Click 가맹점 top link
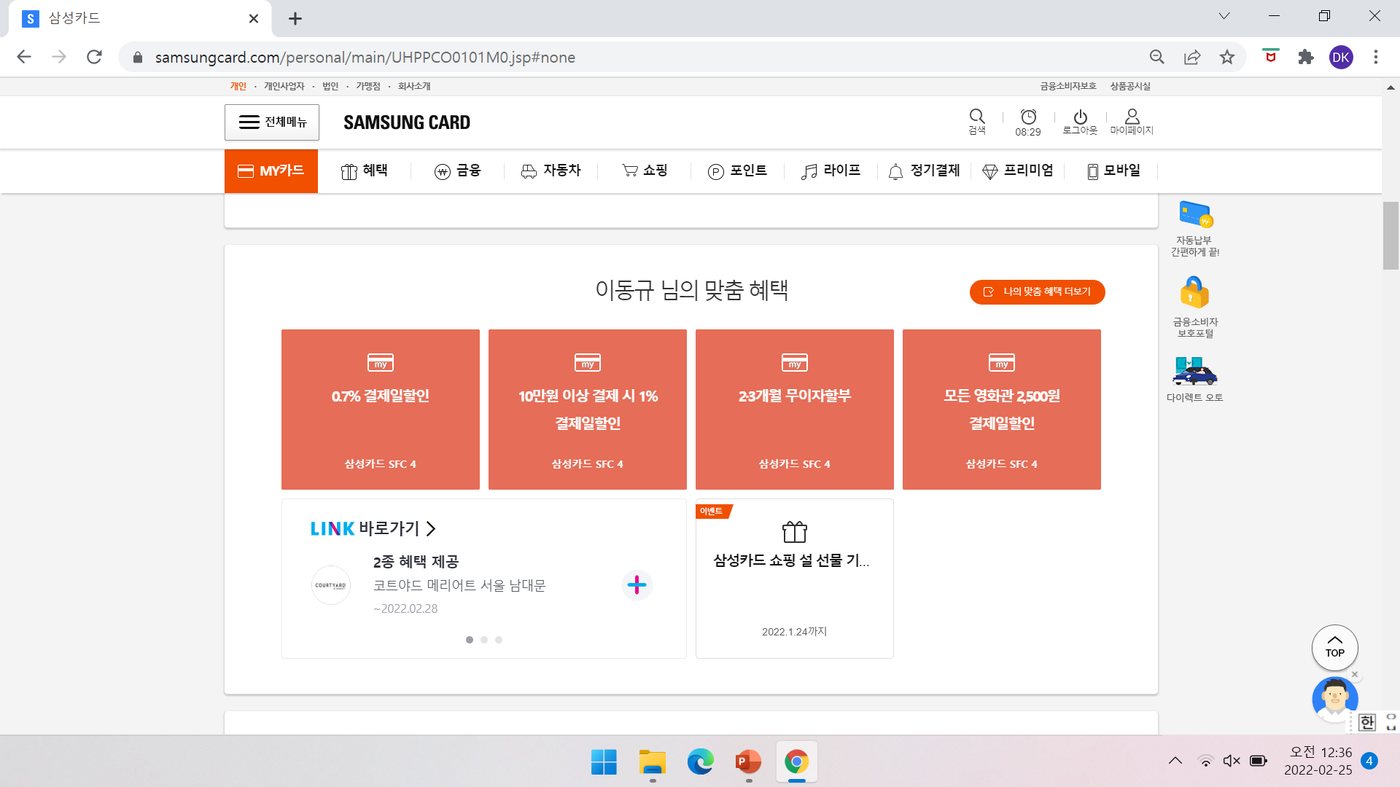The height and width of the screenshot is (787, 1400). click(368, 87)
